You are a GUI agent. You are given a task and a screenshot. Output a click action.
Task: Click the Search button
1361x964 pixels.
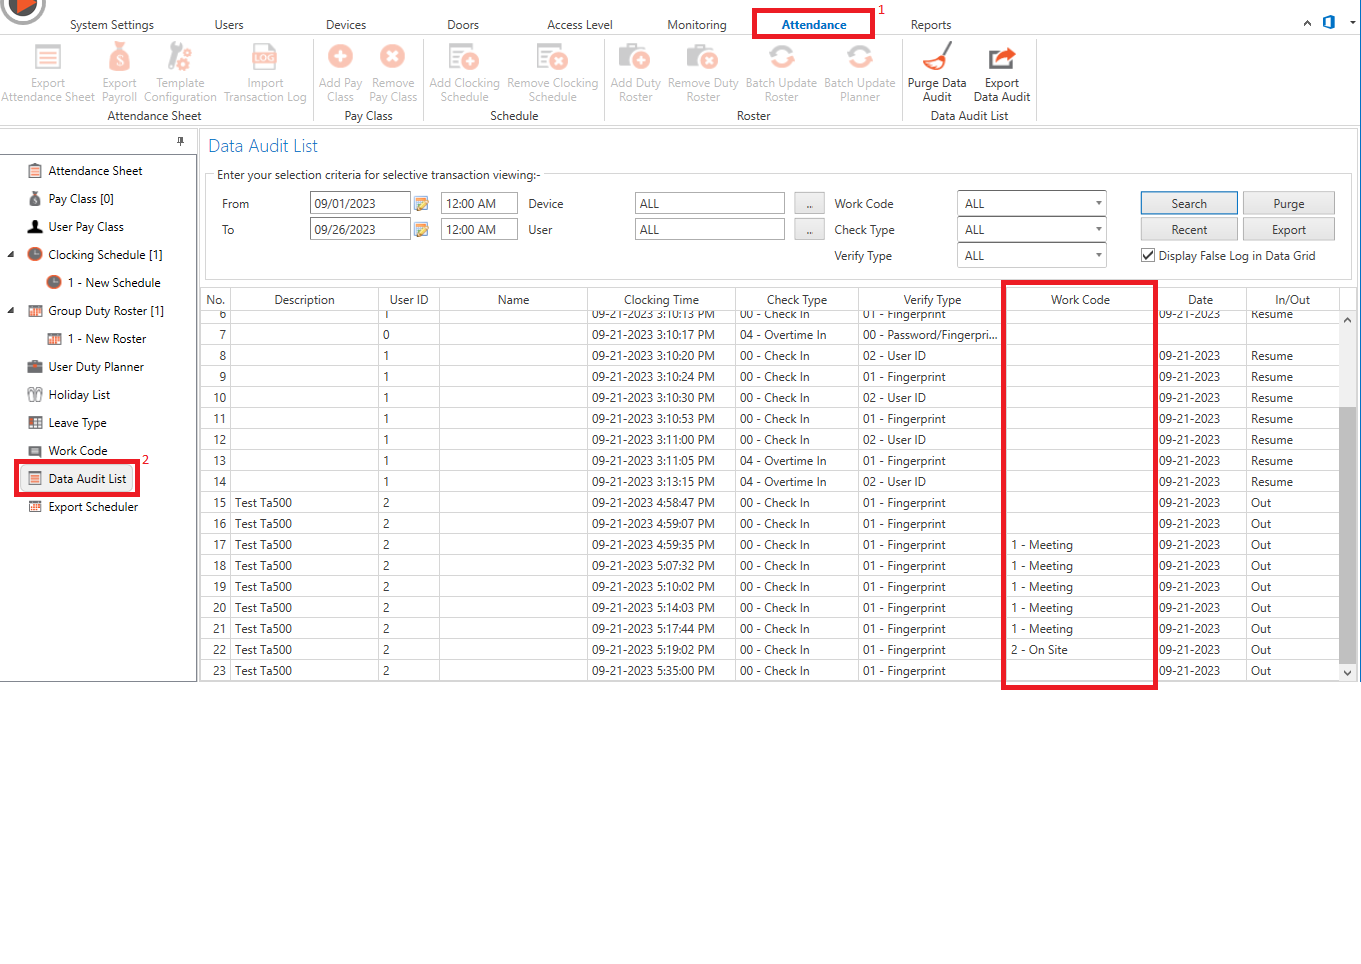(1189, 203)
